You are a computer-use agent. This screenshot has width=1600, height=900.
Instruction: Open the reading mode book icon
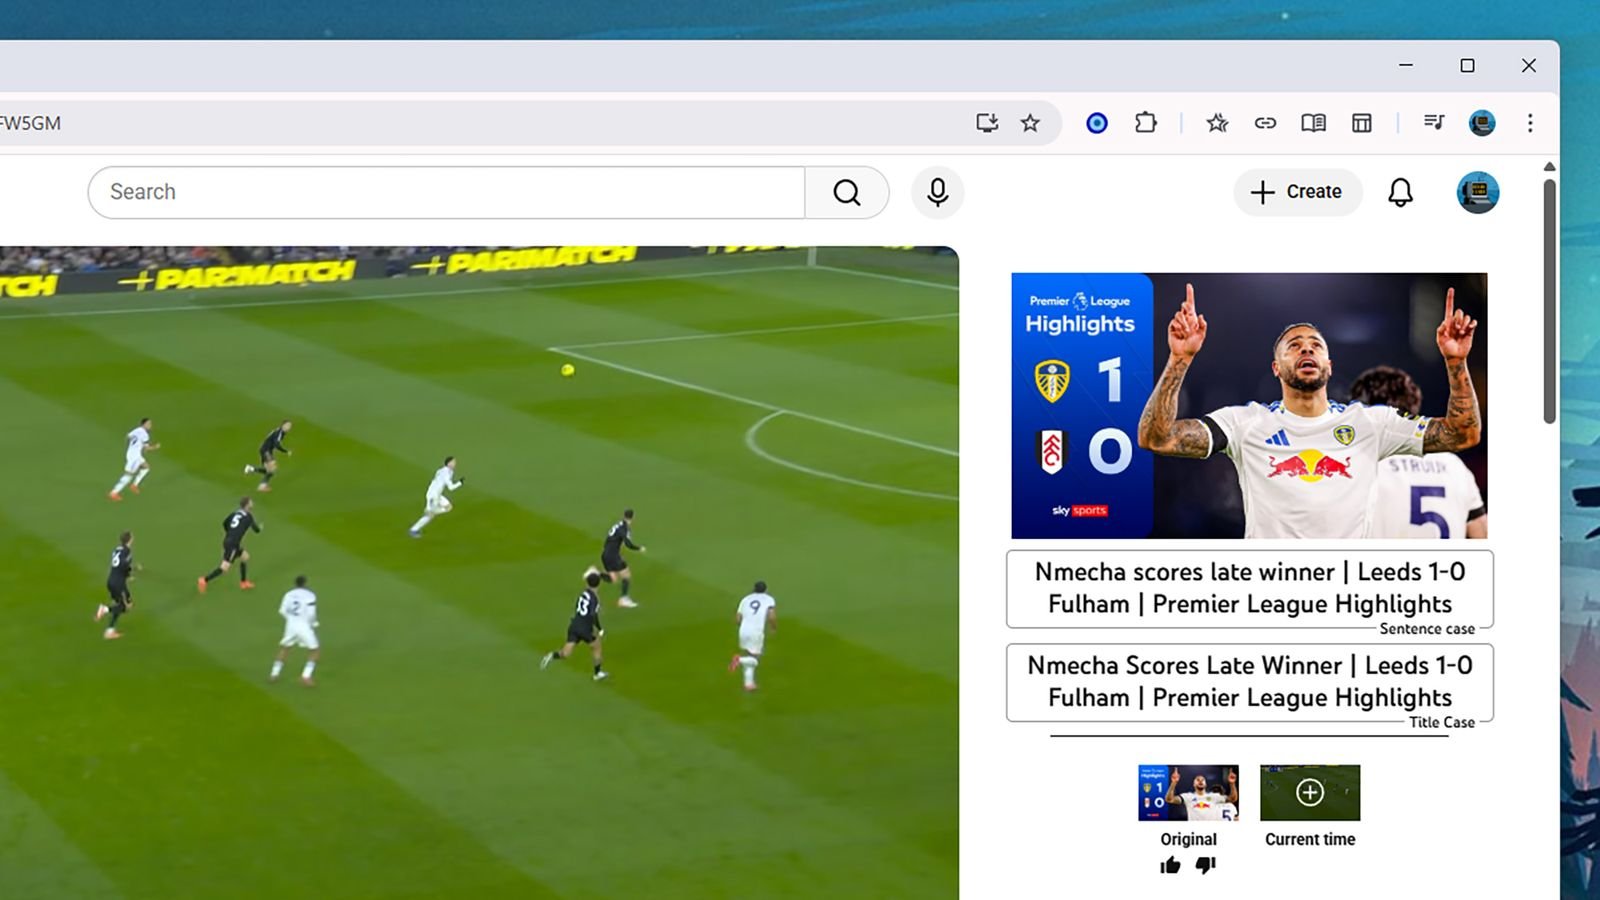(x=1313, y=123)
